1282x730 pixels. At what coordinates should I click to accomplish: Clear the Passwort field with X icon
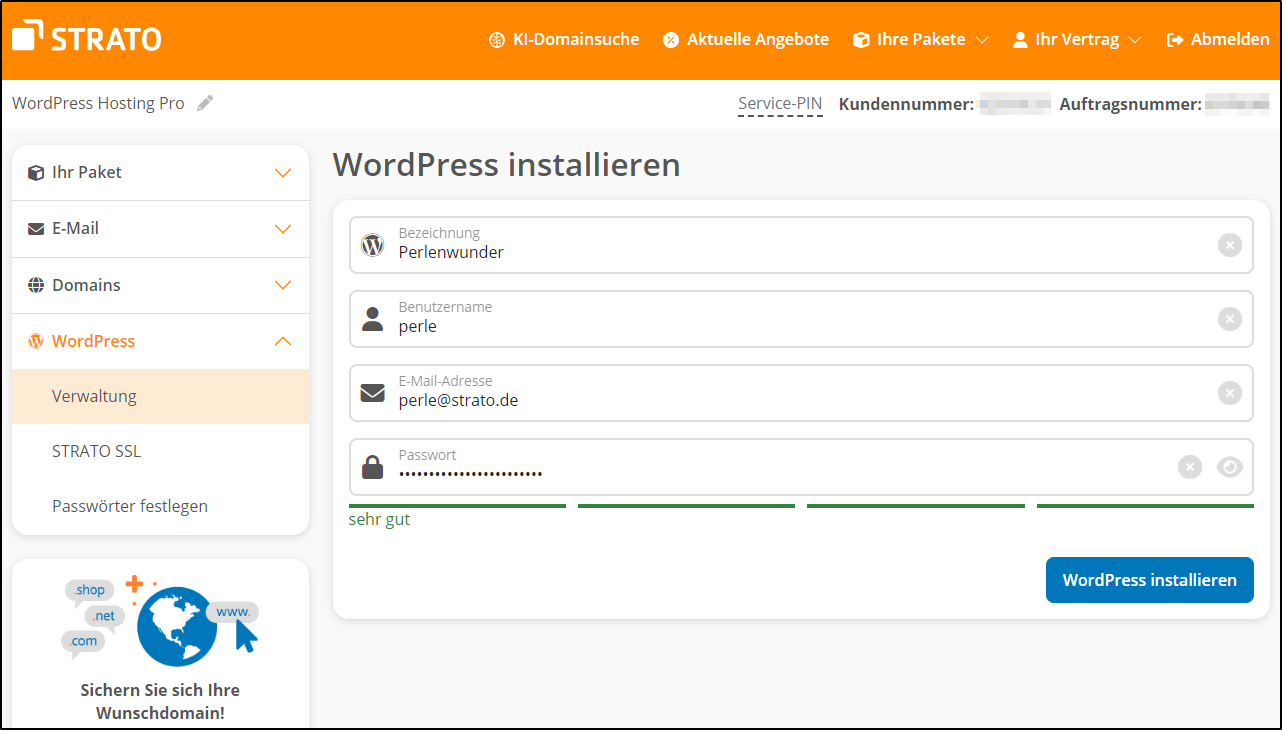pos(1189,467)
